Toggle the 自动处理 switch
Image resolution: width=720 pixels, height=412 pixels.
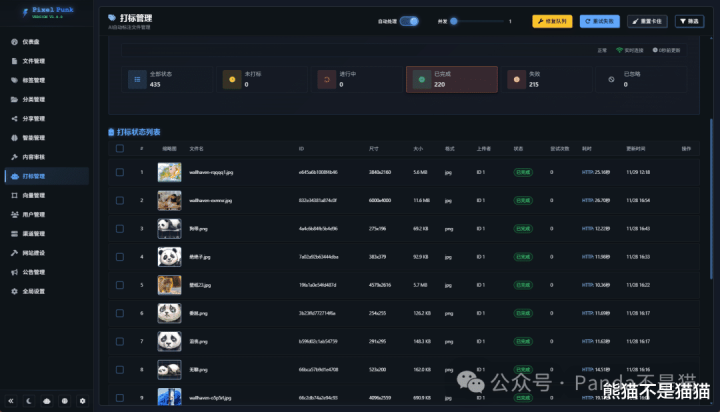(x=409, y=21)
